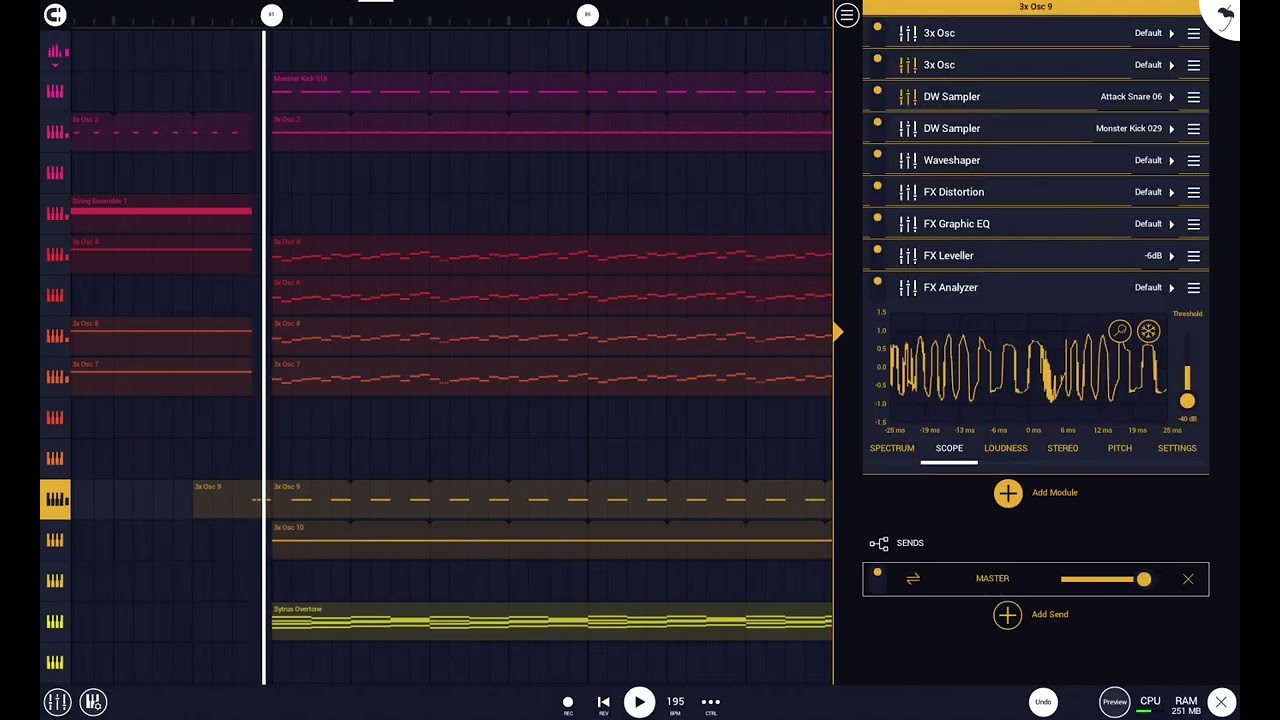Open the Attack Snare 06 preset arrow
The height and width of the screenshot is (720, 1280).
(x=1172, y=97)
